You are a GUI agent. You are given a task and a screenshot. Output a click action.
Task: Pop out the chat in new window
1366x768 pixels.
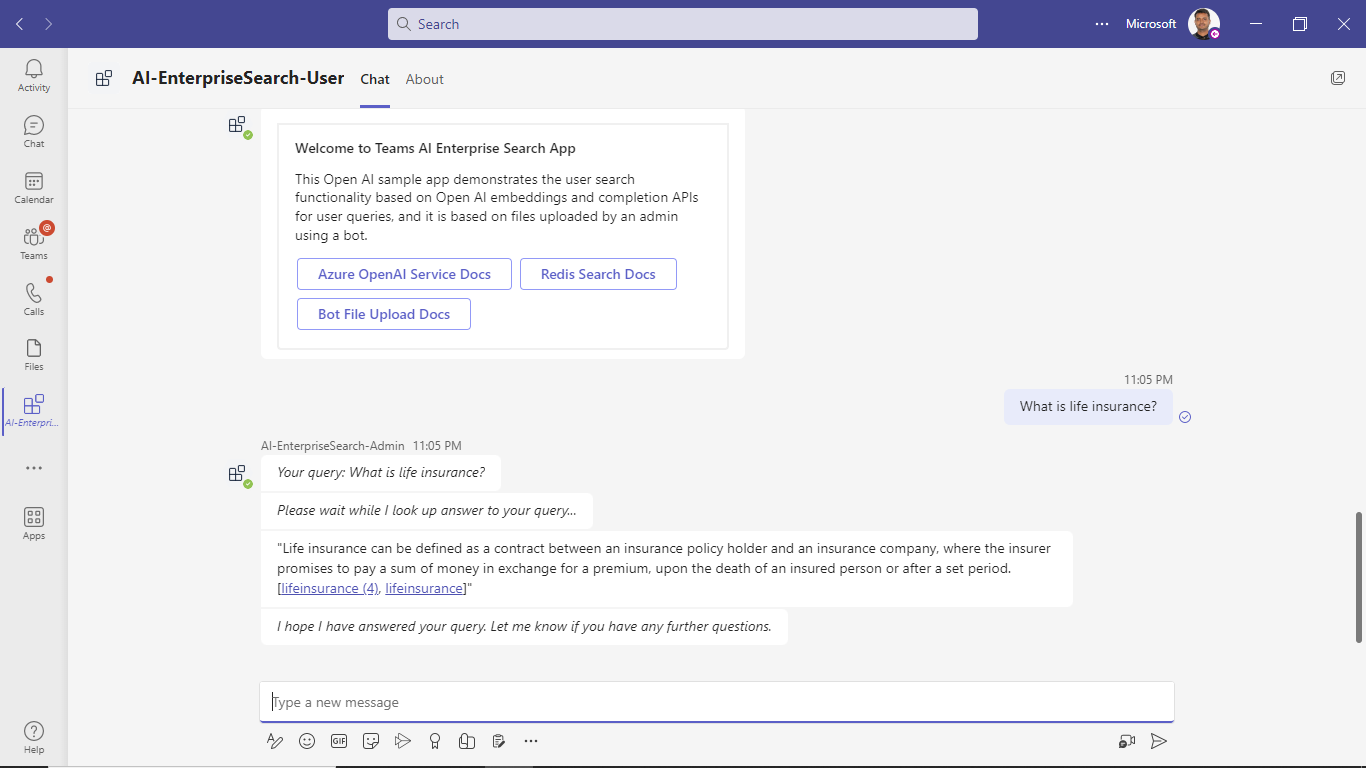pyautogui.click(x=1338, y=78)
